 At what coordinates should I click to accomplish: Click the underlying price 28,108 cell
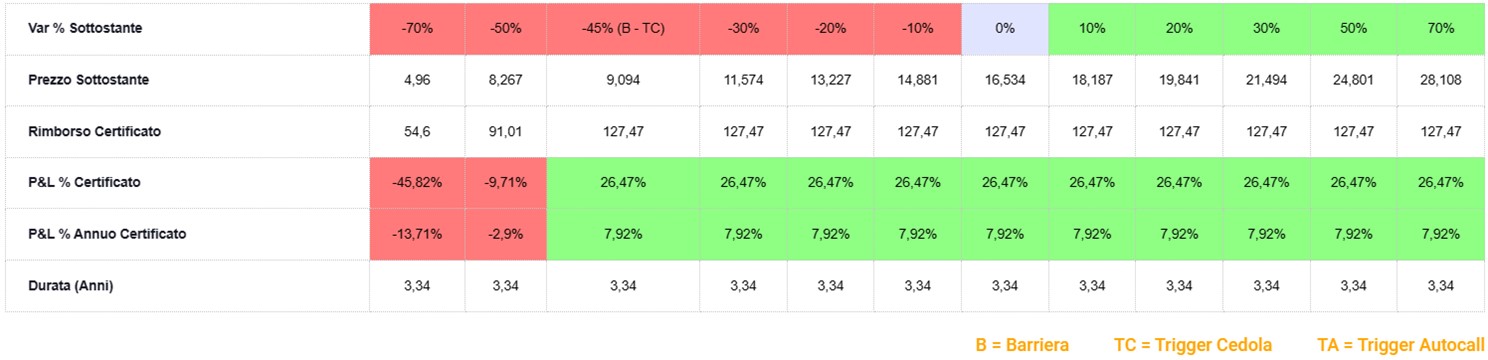pos(1440,80)
